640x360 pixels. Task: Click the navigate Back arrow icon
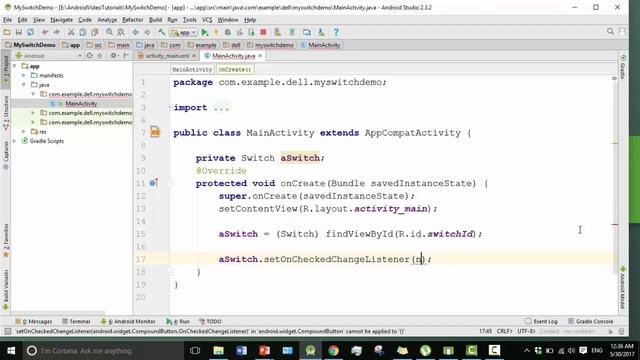pyautogui.click(x=135, y=32)
